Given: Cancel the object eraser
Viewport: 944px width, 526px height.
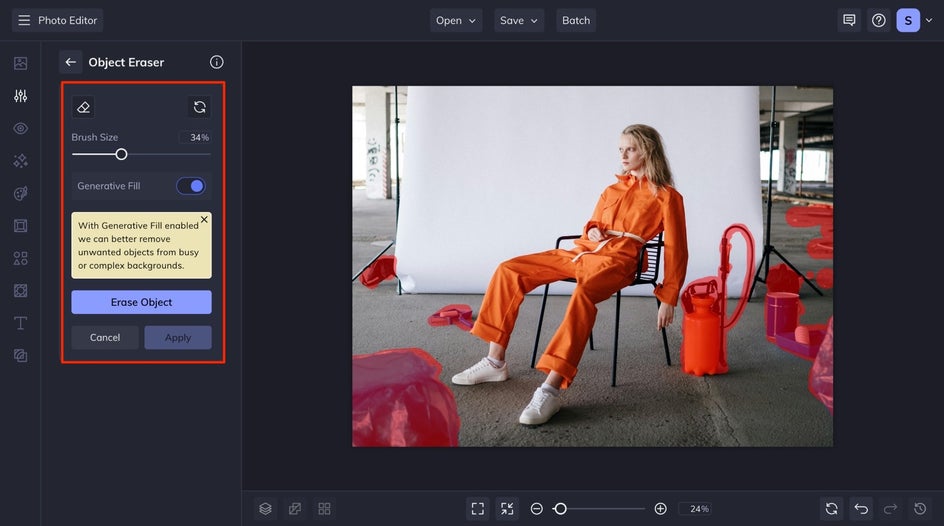Looking at the screenshot, I should (x=105, y=338).
